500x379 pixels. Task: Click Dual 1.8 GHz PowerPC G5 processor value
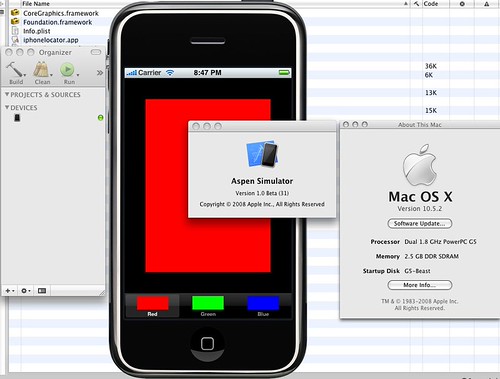(x=440, y=242)
